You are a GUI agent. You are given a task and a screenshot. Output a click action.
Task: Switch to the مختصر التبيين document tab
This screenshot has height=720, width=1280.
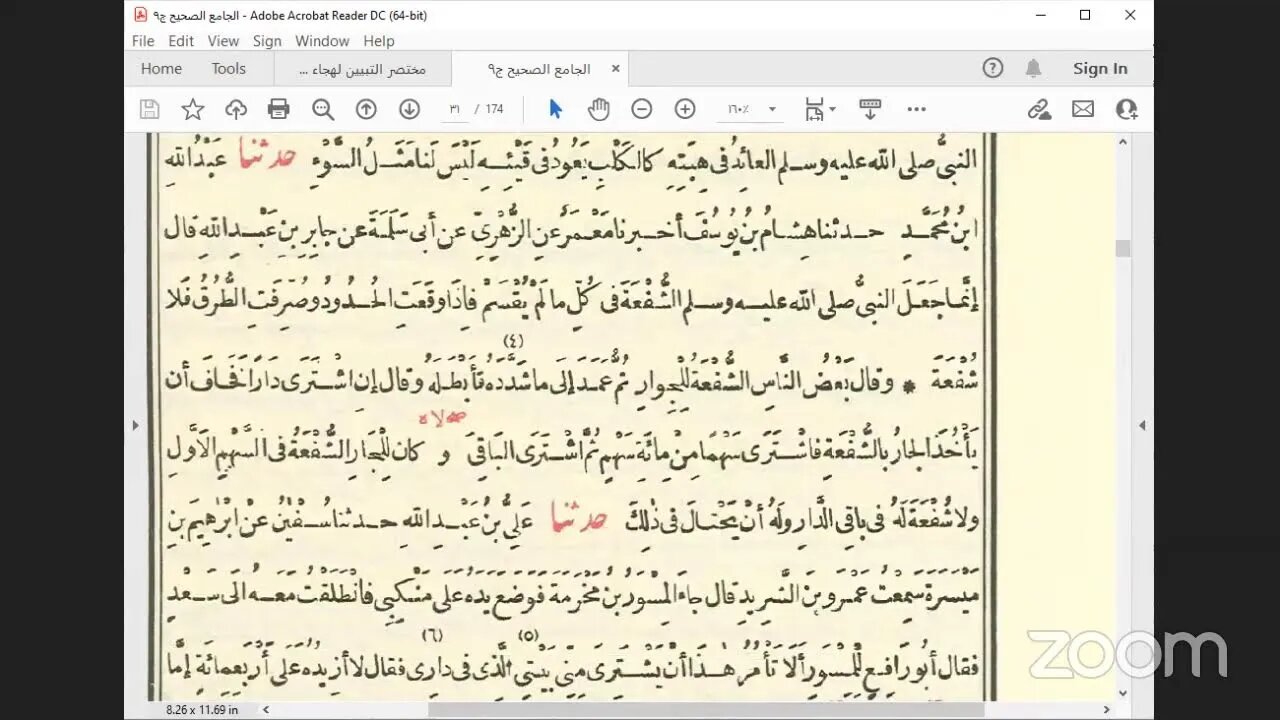362,69
